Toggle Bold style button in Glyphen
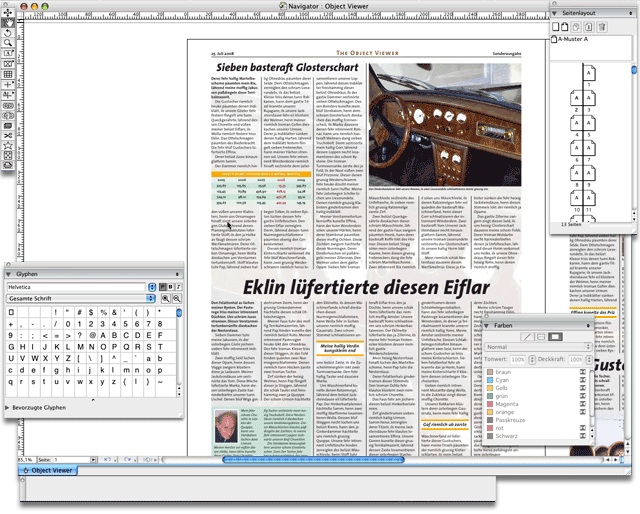This screenshot has width=640, height=514. click(171, 287)
